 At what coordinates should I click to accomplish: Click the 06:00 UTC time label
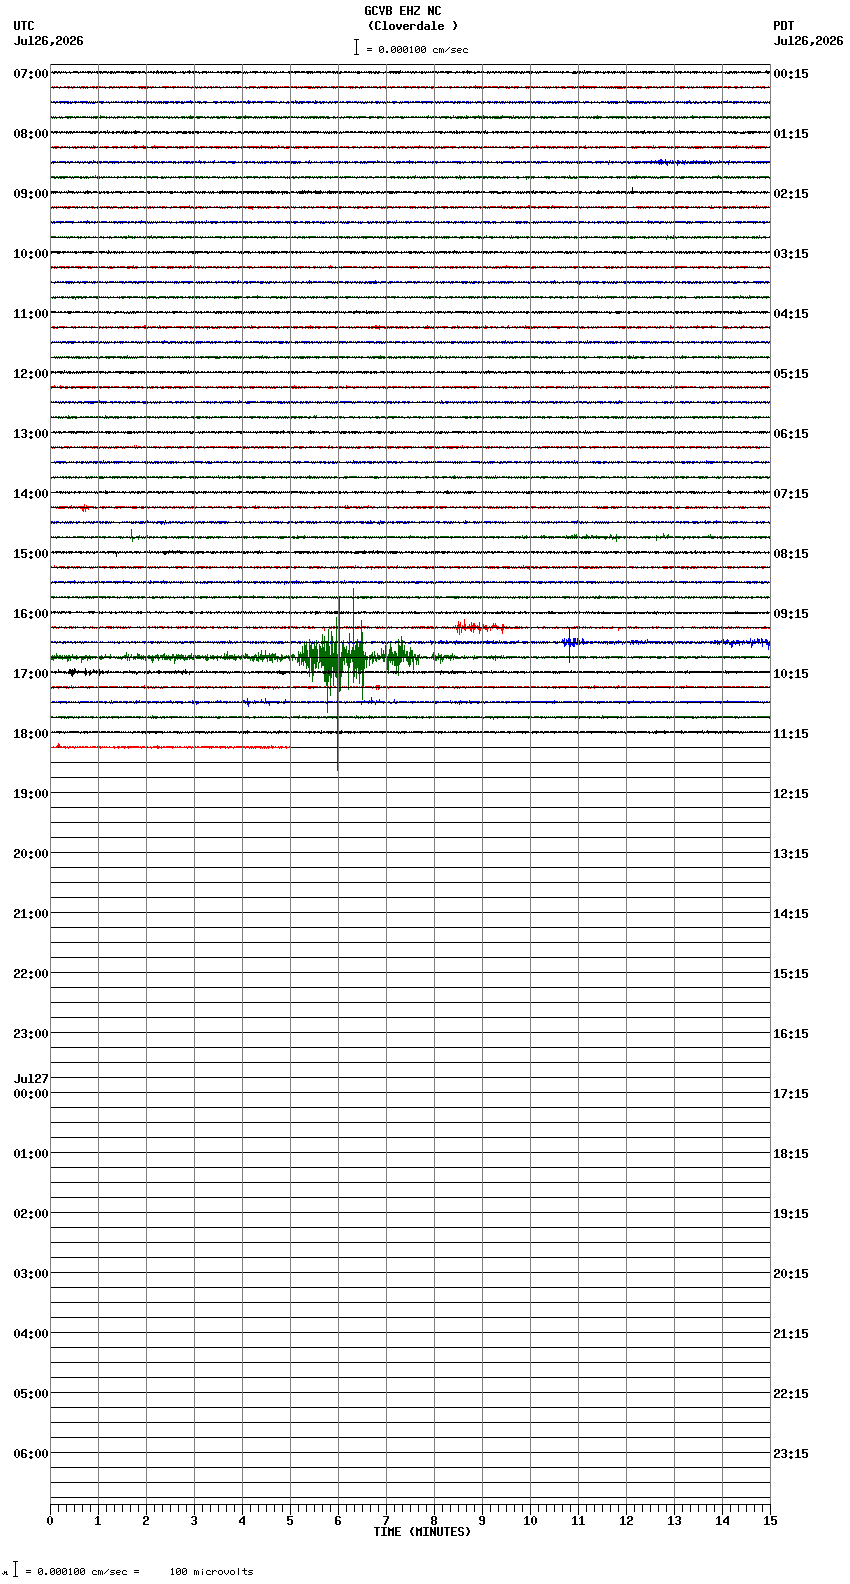point(31,1454)
